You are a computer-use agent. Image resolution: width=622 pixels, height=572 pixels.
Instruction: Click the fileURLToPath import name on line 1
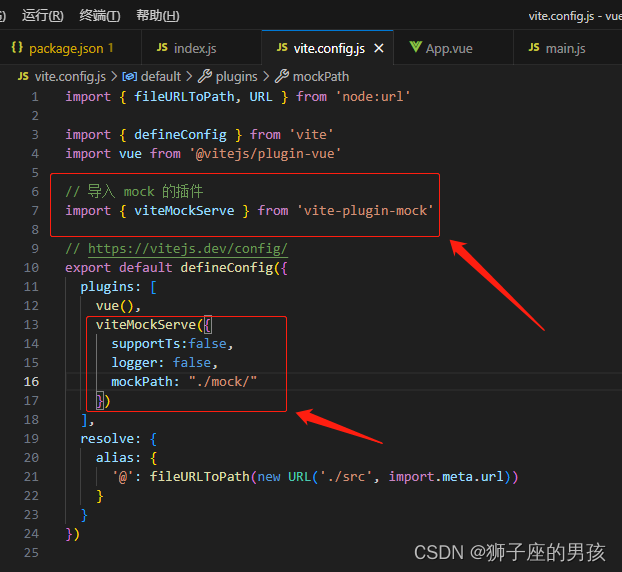point(184,97)
